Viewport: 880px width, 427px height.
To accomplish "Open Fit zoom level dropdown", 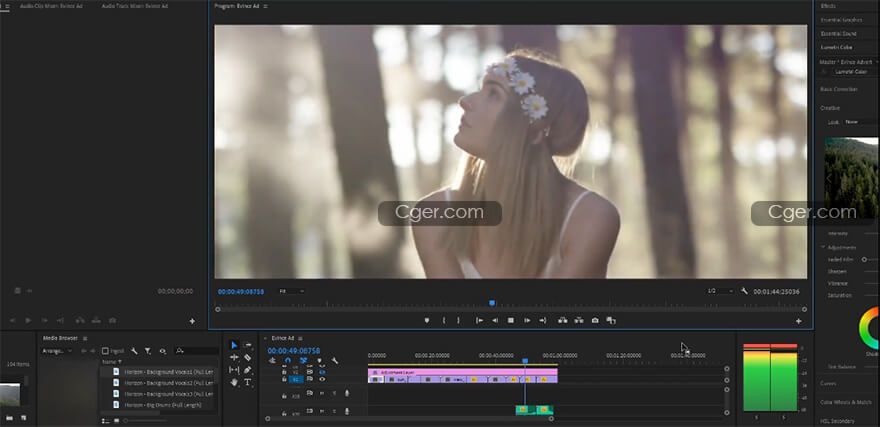I will pos(291,291).
